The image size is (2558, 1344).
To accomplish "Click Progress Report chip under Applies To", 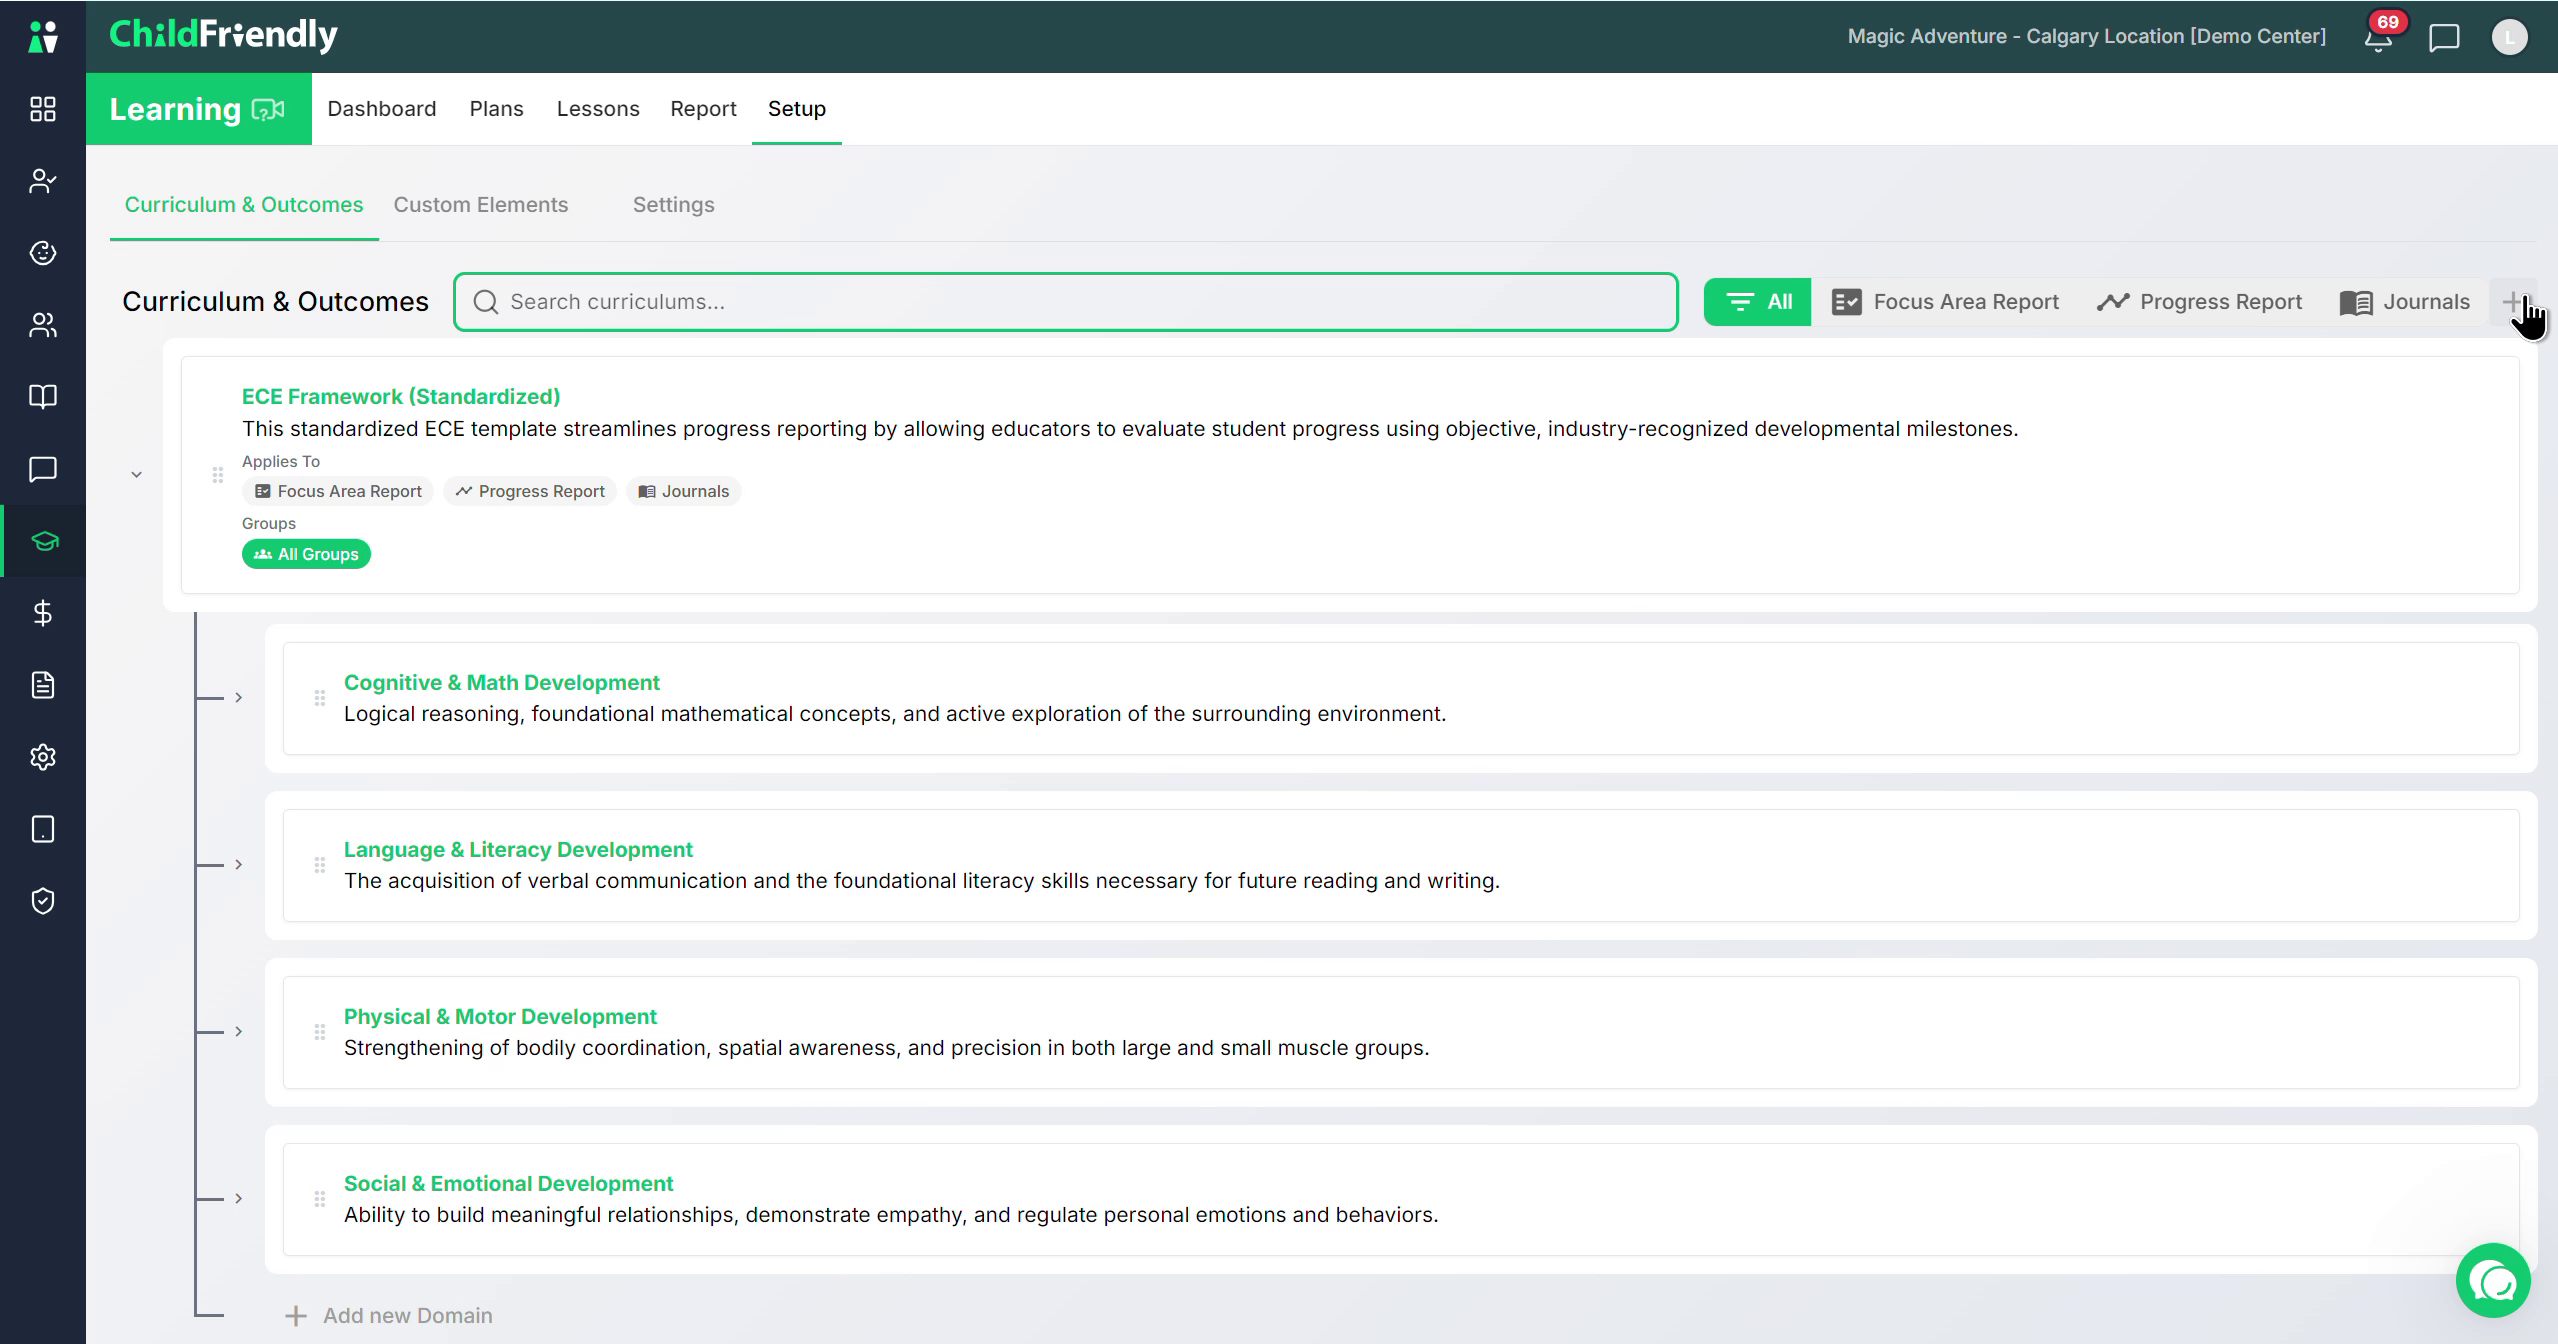I will (530, 491).
